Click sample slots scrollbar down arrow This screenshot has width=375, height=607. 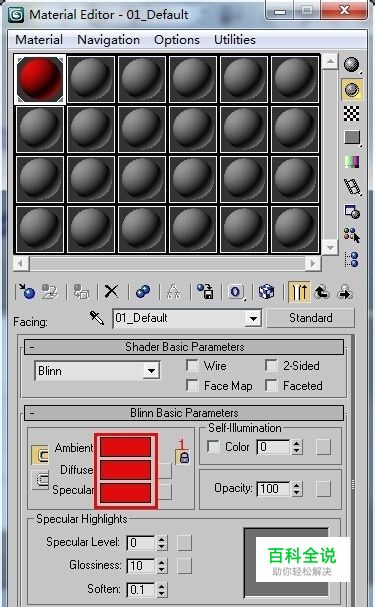[x=330, y=247]
